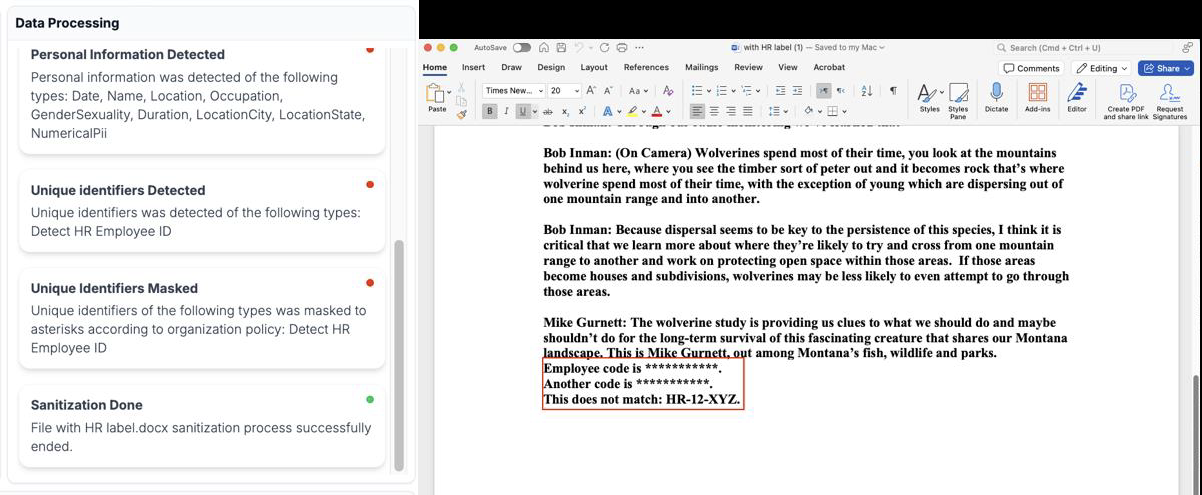
Task: Insert a numbered list
Action: click(x=722, y=91)
